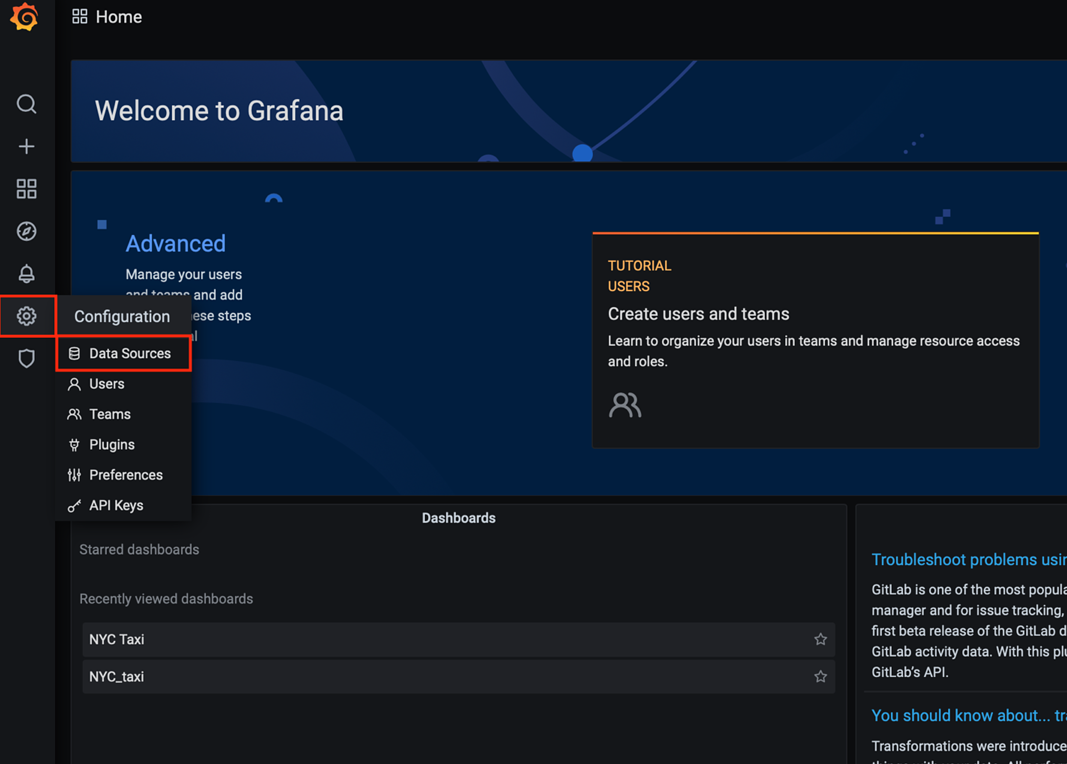Open the Explore compass icon
The image size is (1067, 764).
pyautogui.click(x=27, y=231)
